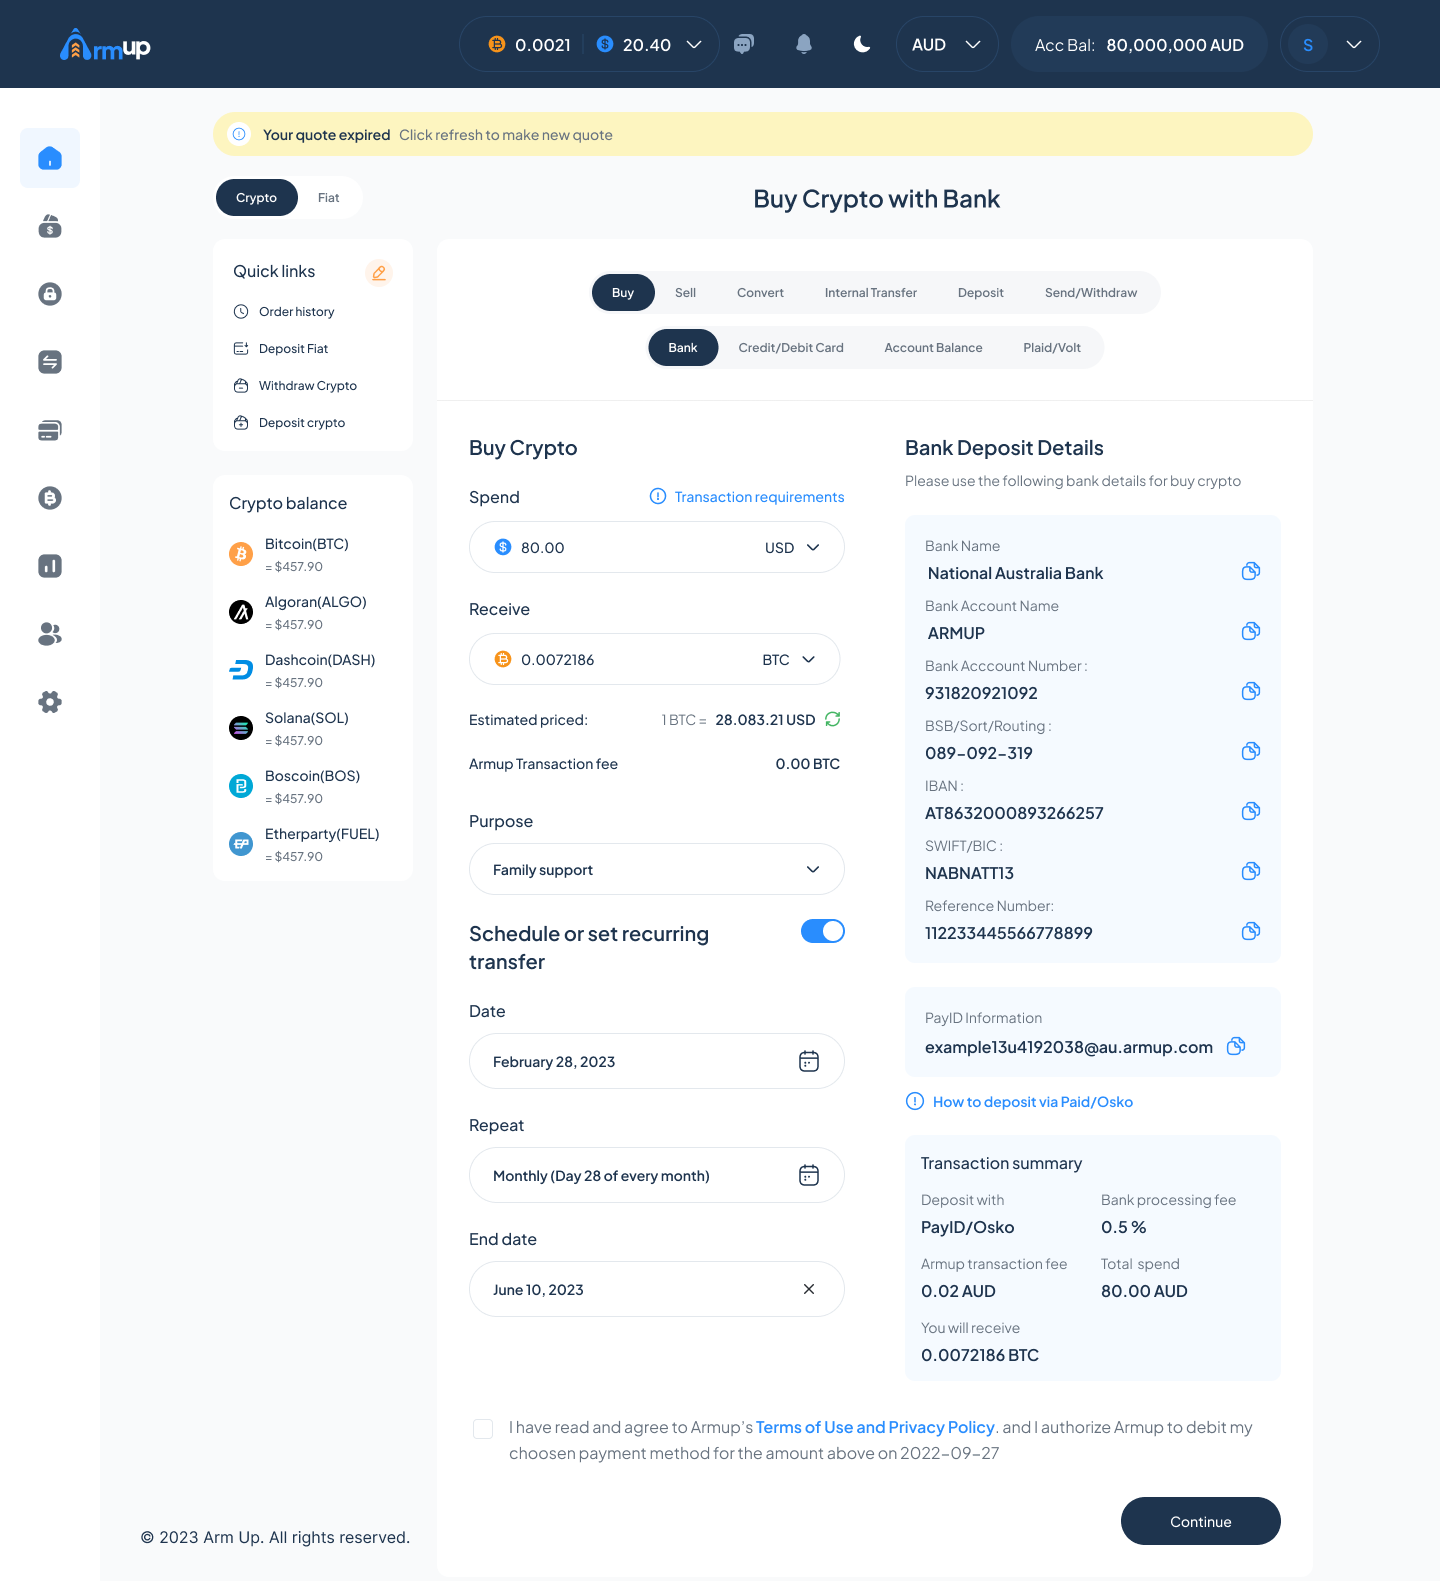The width and height of the screenshot is (1440, 1581).
Task: Select Bitcoin(BTC) in Crypto balance list
Action: click(x=313, y=554)
